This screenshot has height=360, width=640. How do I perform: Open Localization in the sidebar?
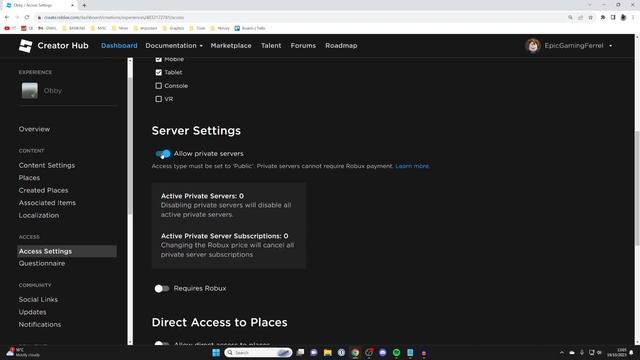point(39,216)
